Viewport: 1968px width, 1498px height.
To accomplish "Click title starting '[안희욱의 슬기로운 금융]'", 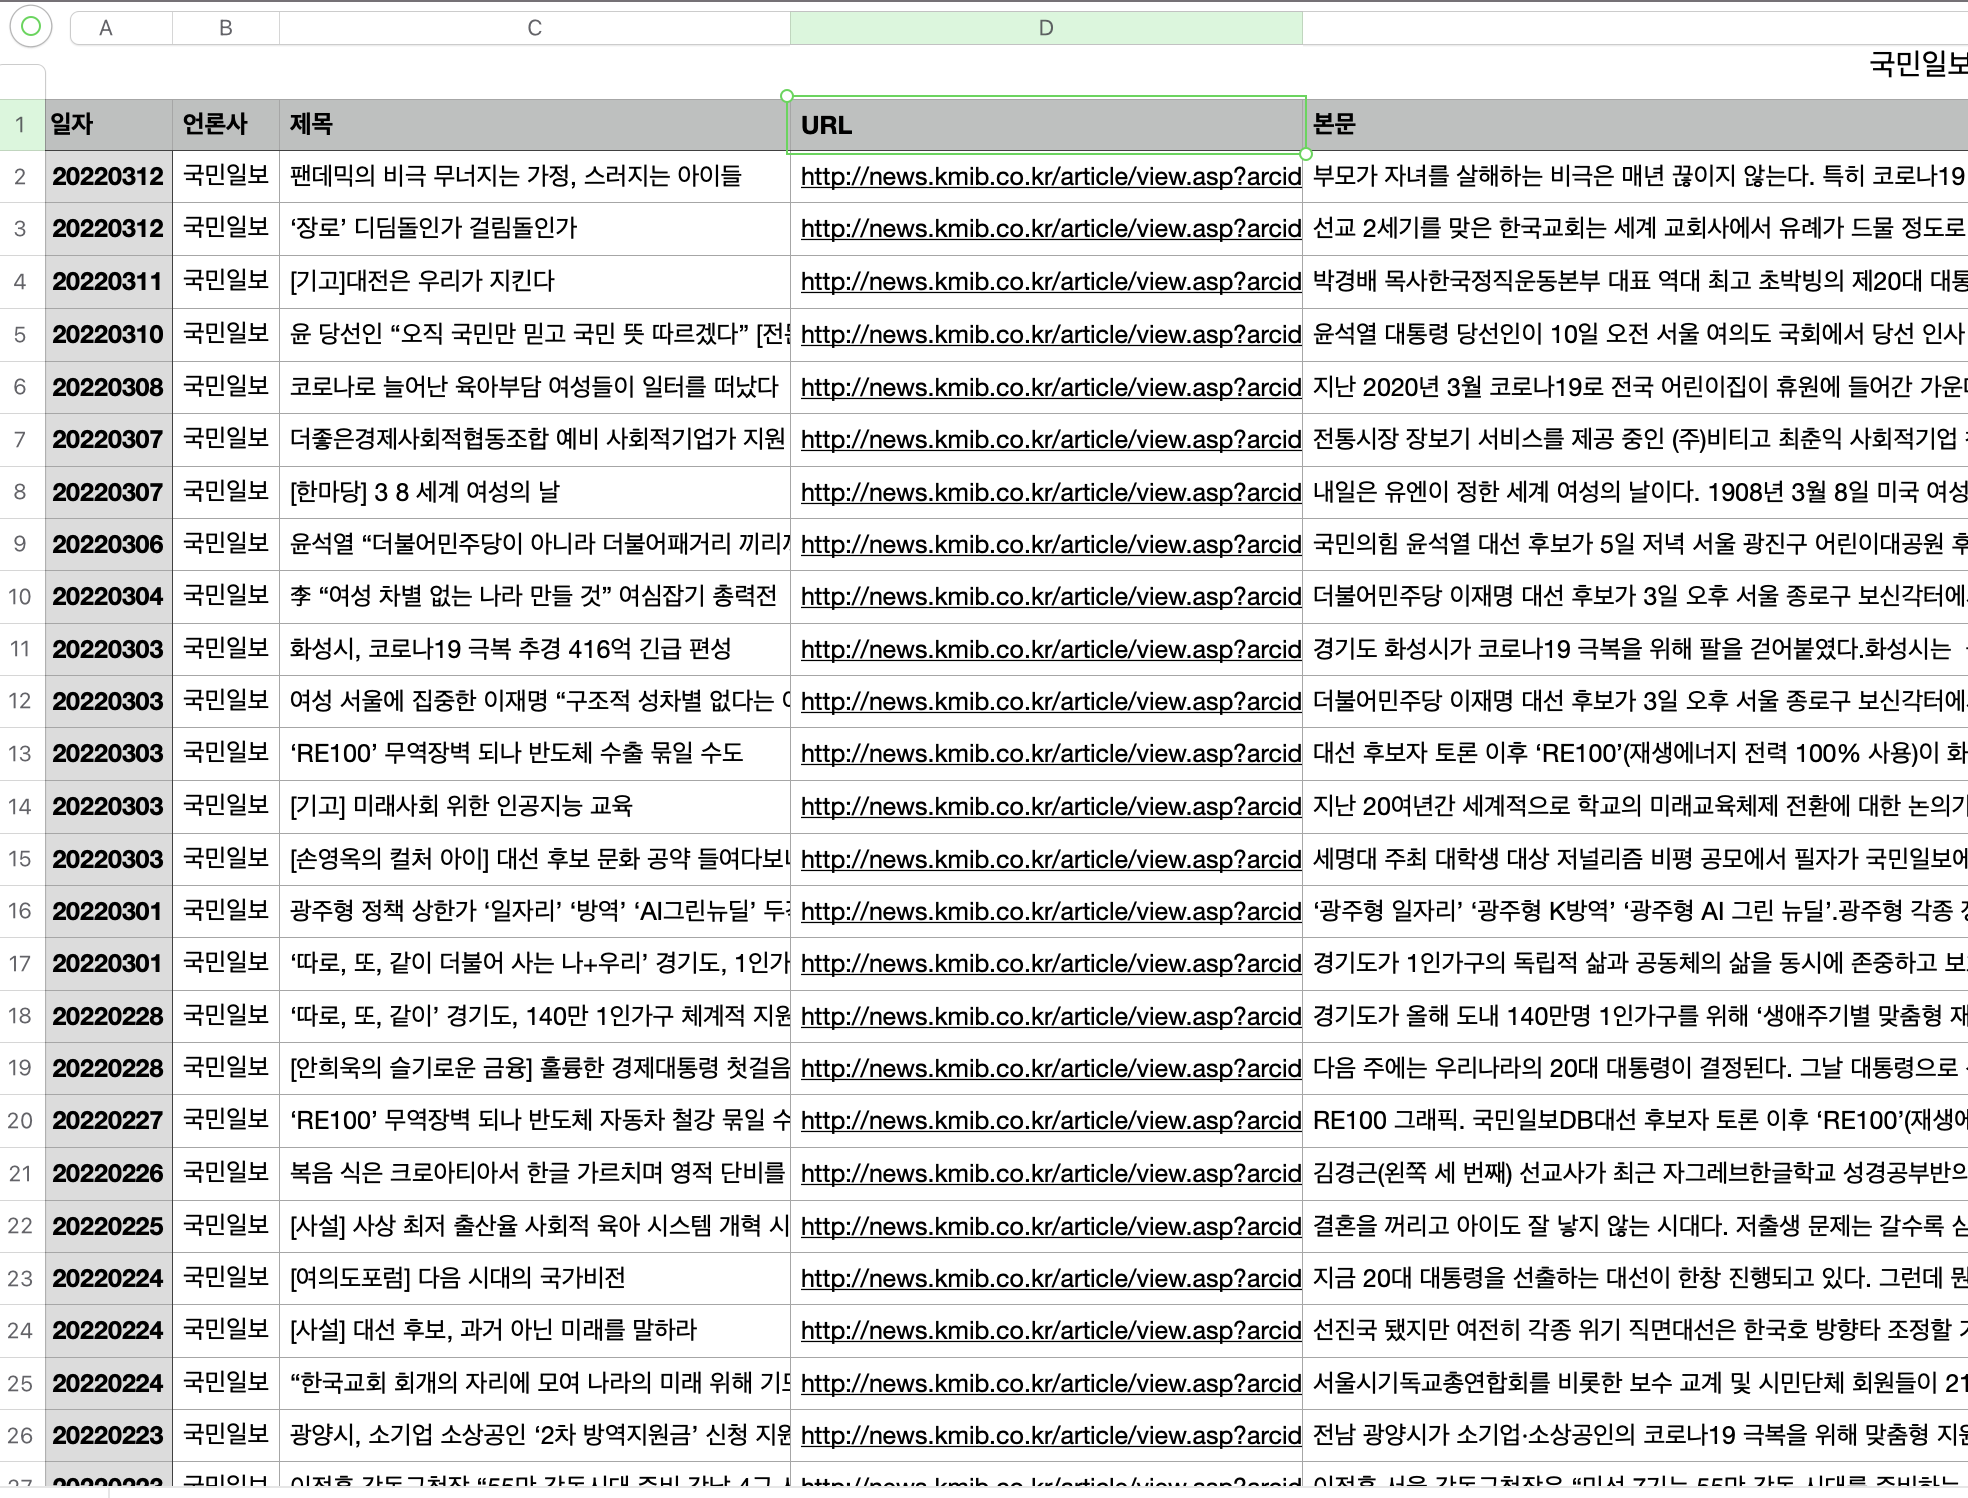I will pos(540,1068).
